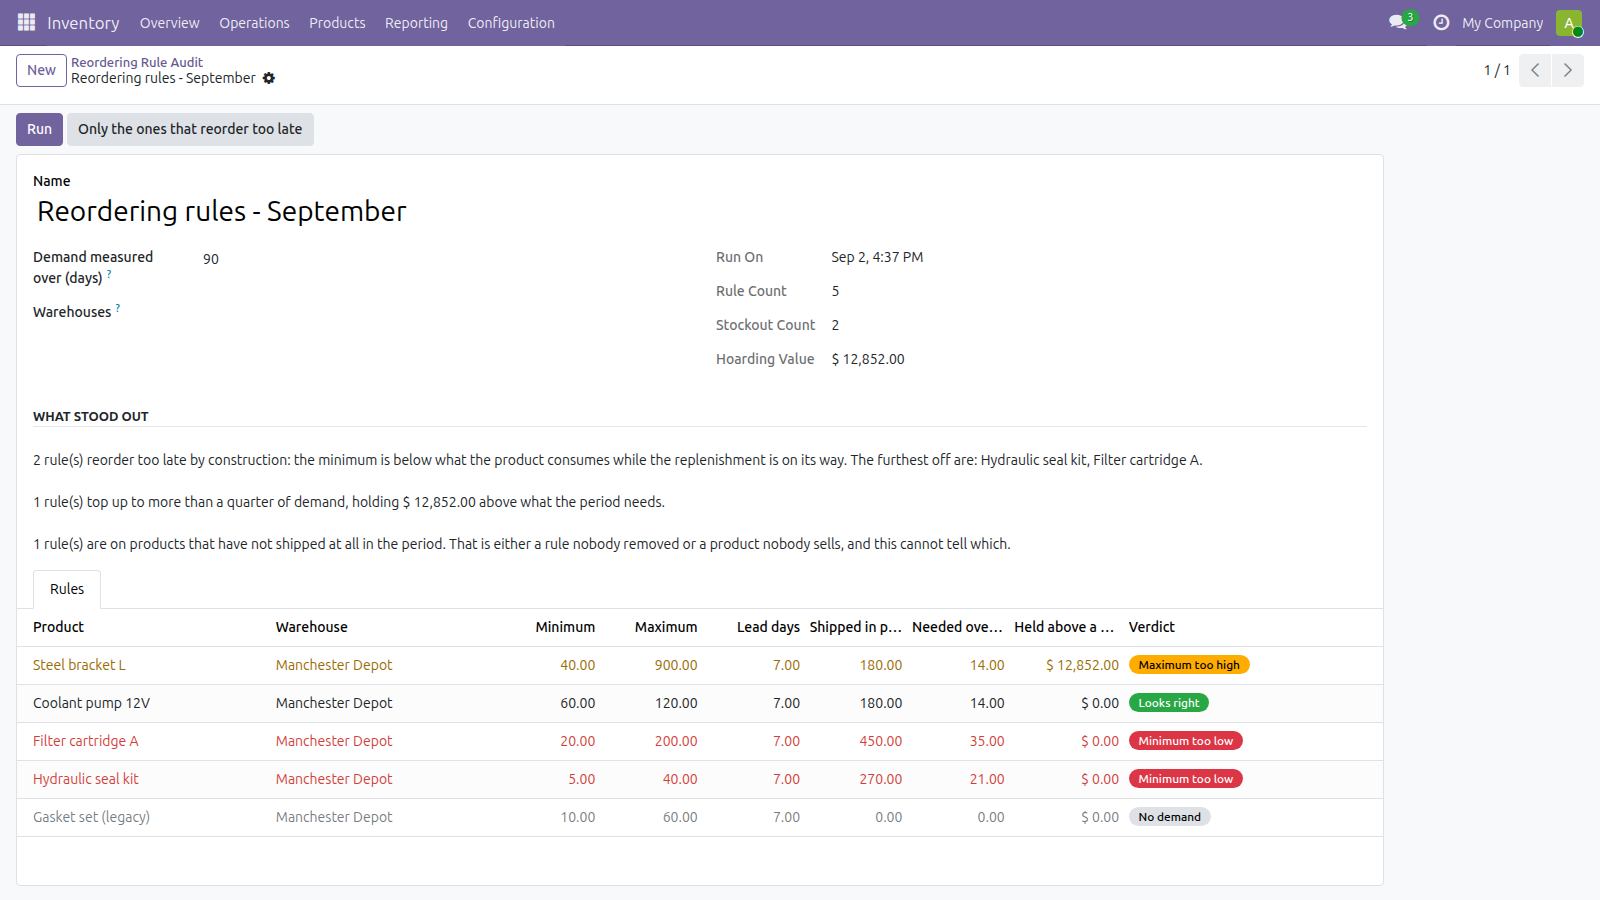Click the record pager 1 / 1
The image size is (1600, 900).
pos(1496,70)
